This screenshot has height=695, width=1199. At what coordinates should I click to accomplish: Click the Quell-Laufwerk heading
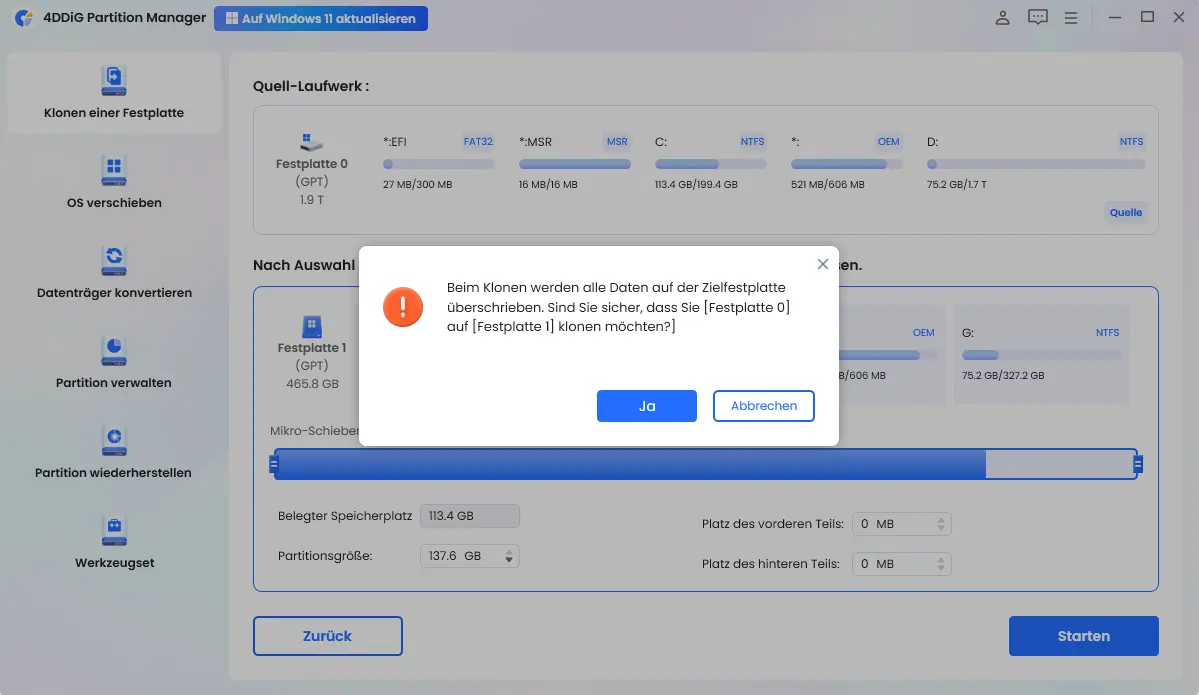pos(310,86)
